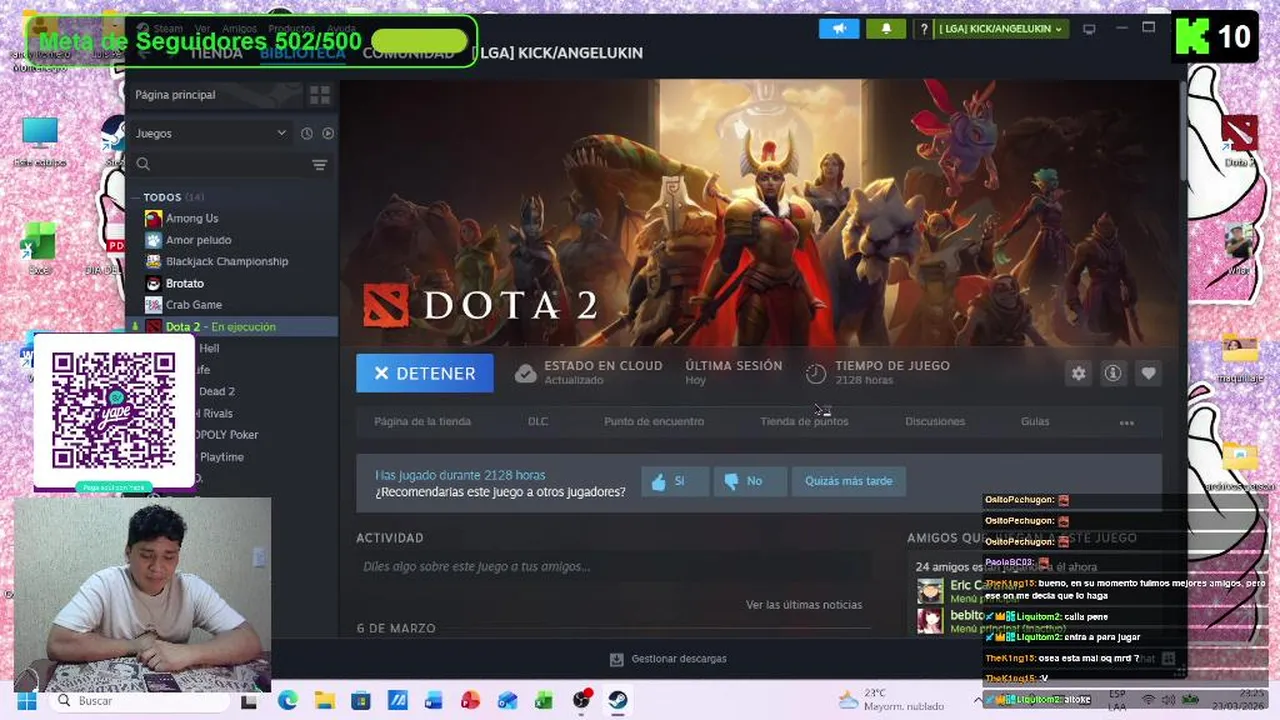Open Steam notifications bell button

886,29
